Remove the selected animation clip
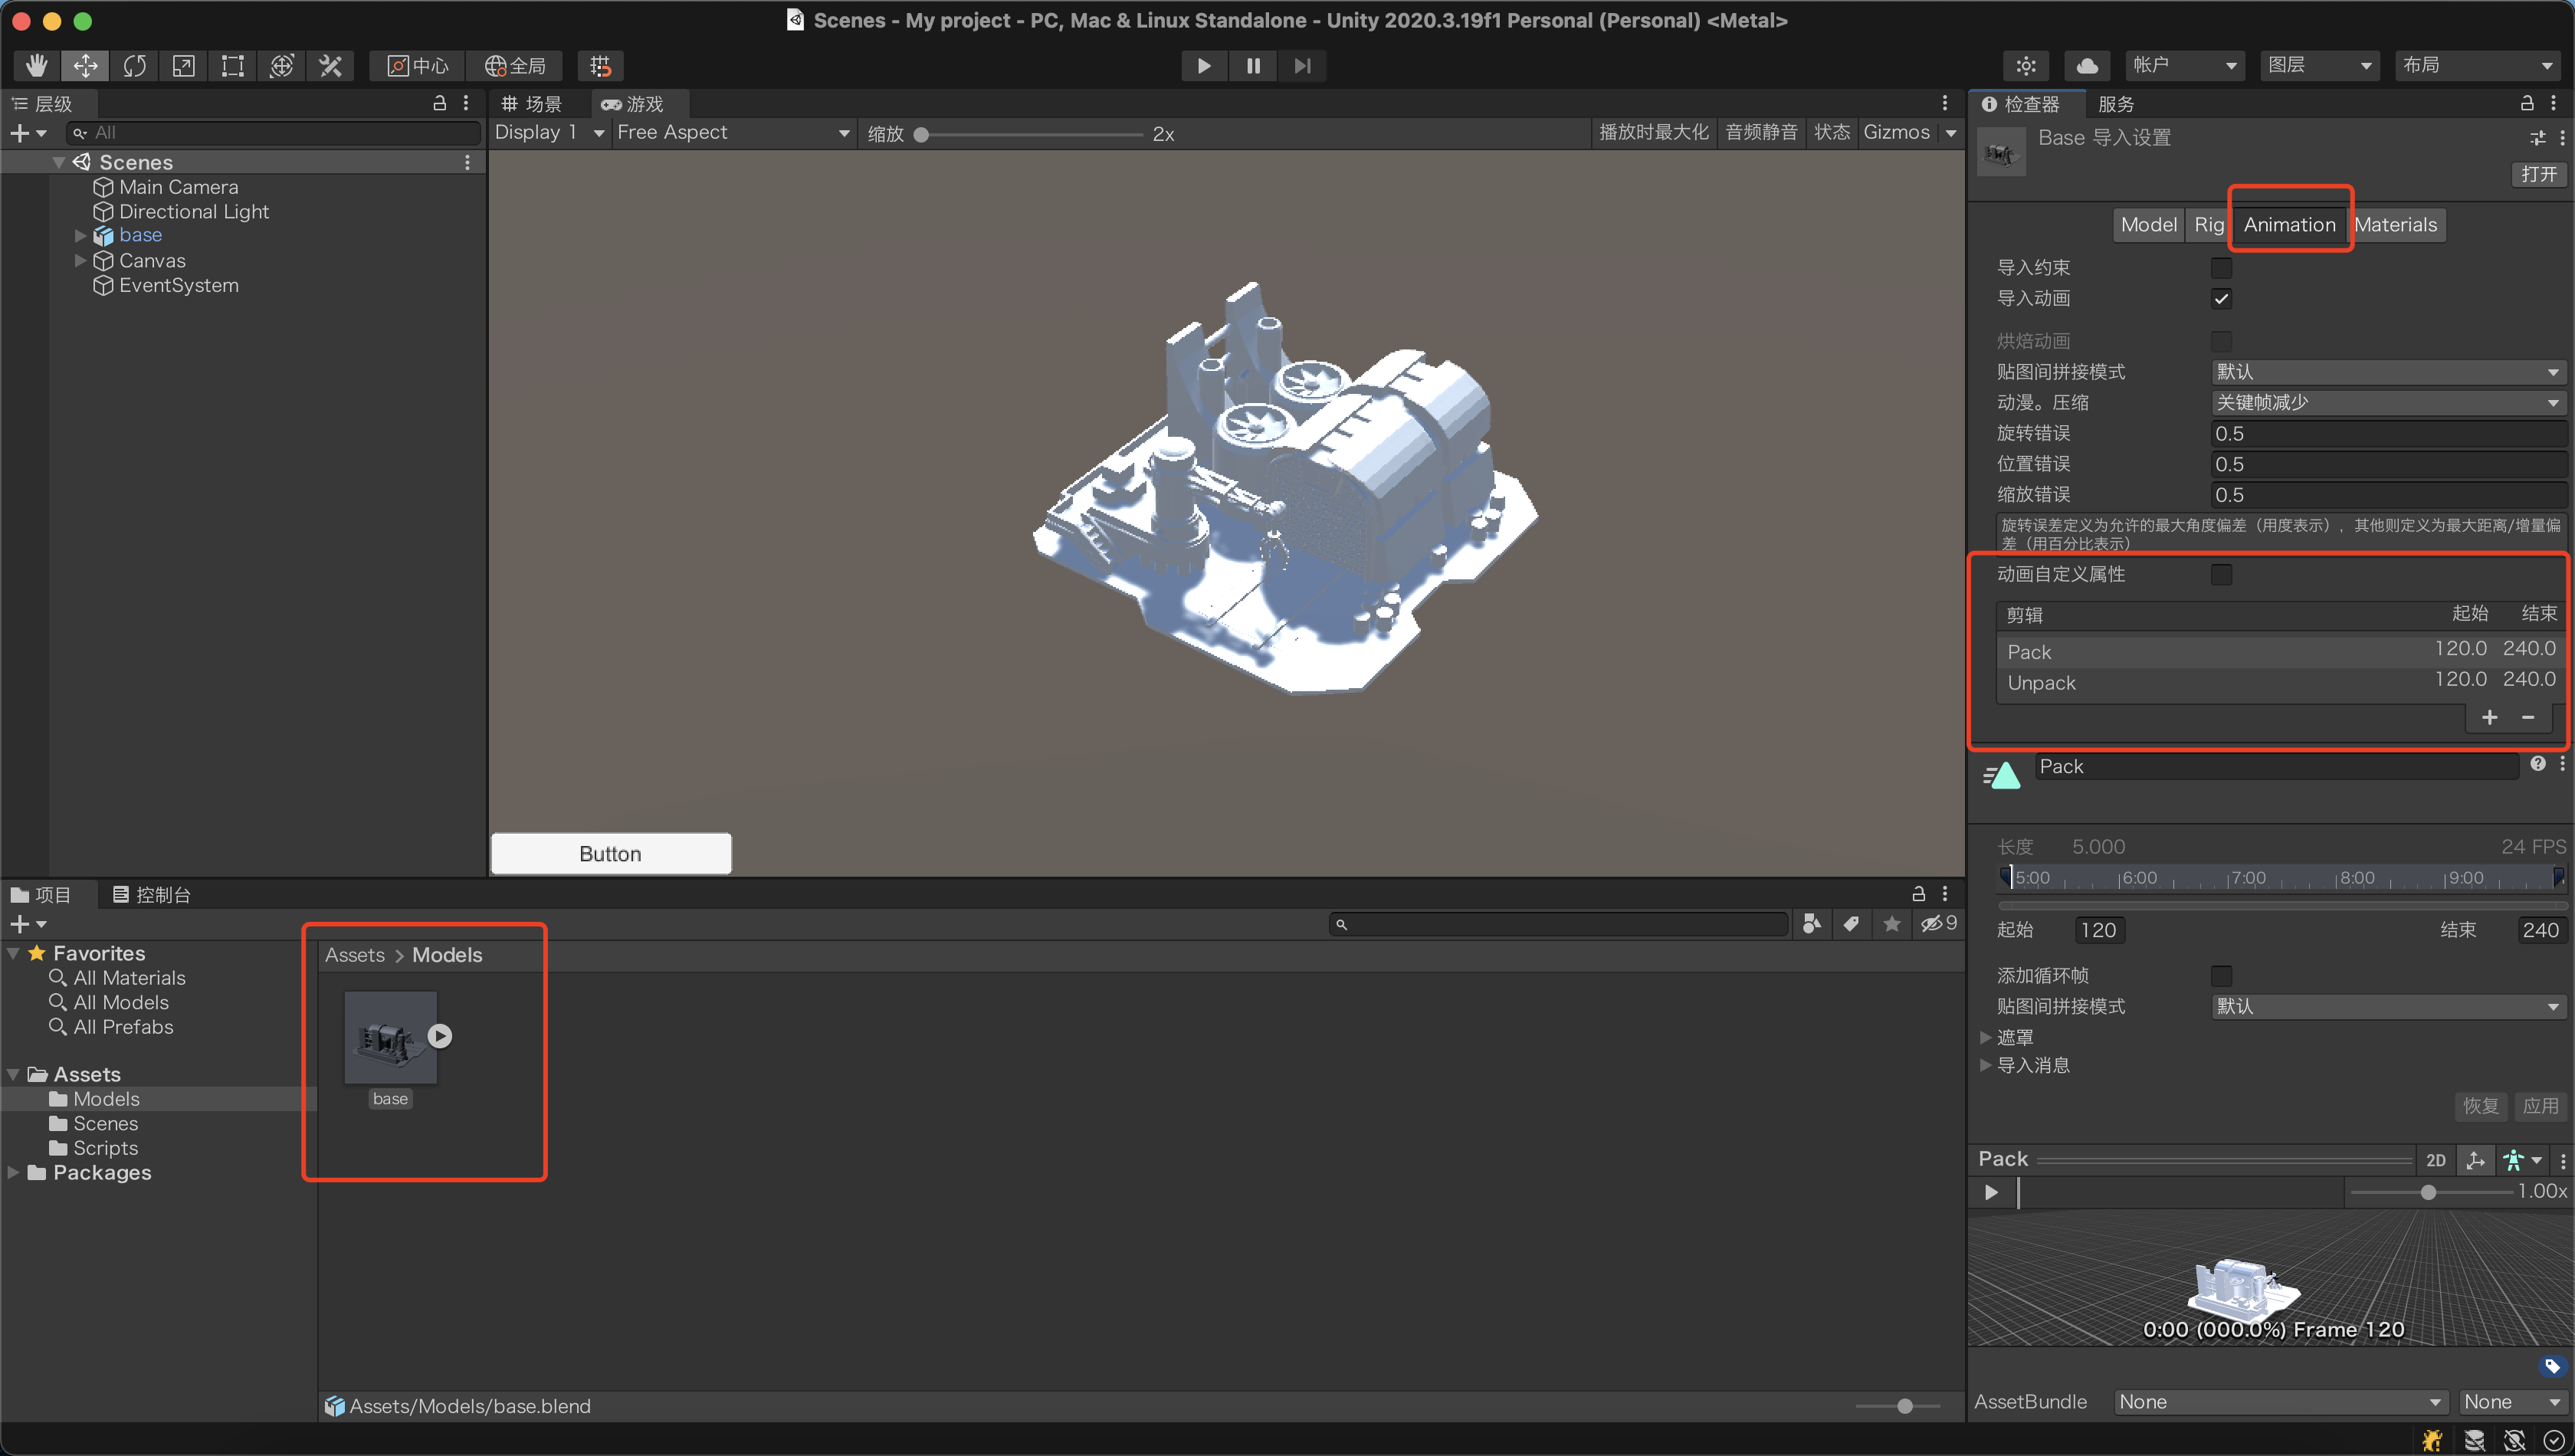The width and height of the screenshot is (2575, 1456). point(2528,718)
